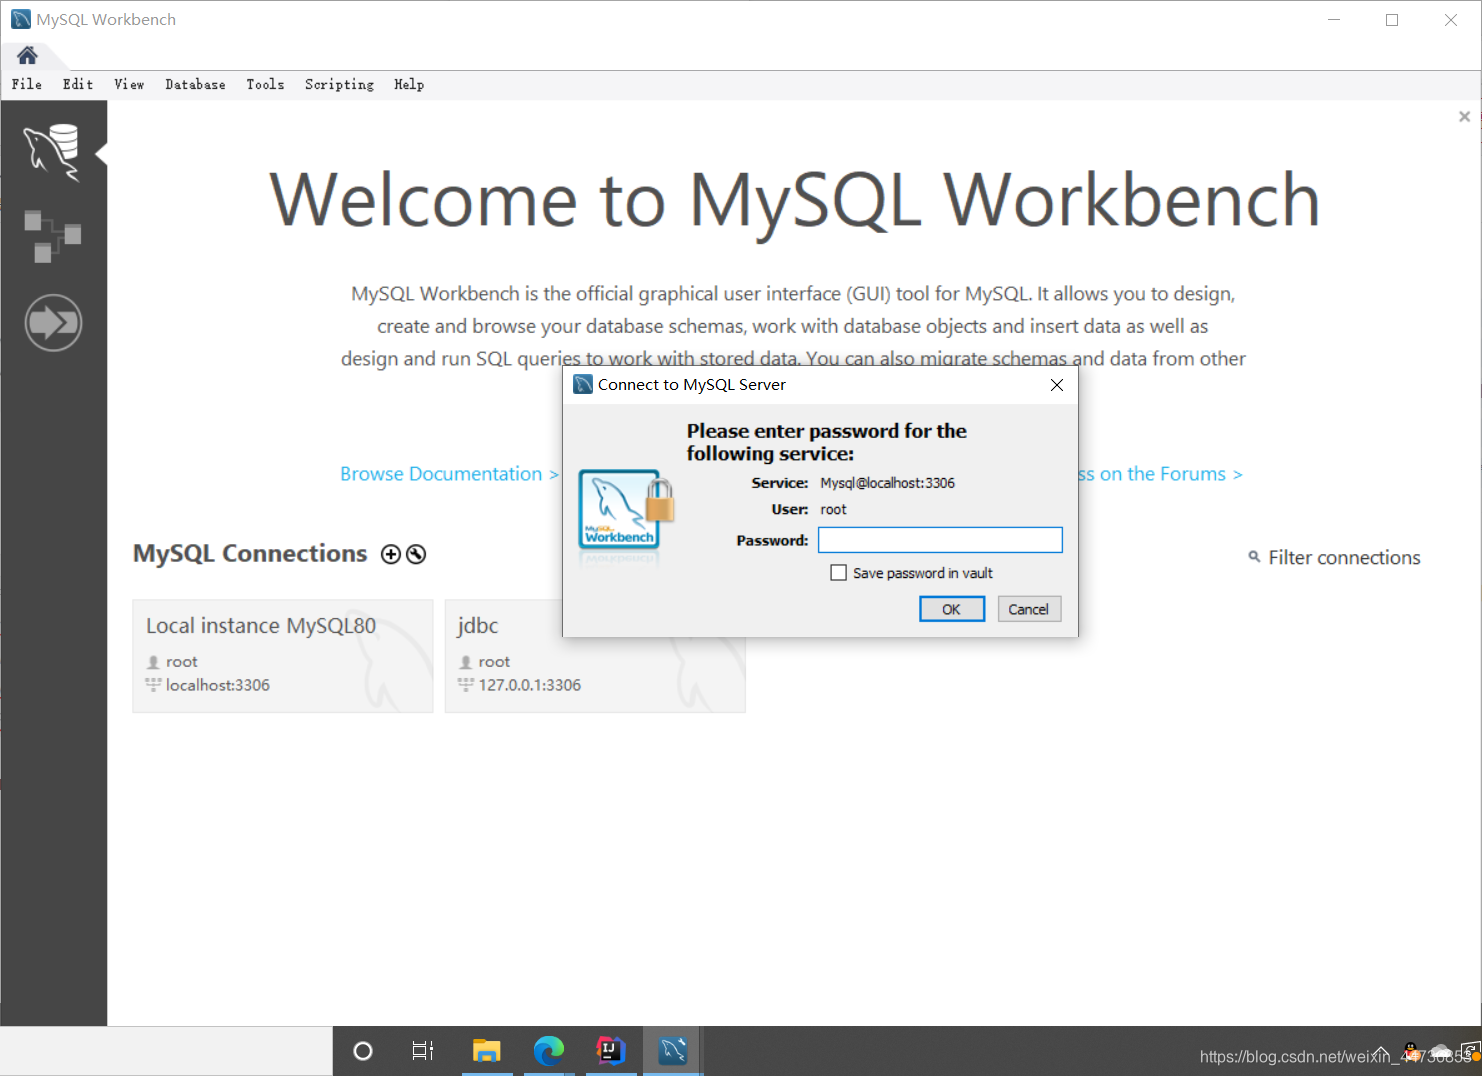Focus the Password input field

(x=940, y=540)
